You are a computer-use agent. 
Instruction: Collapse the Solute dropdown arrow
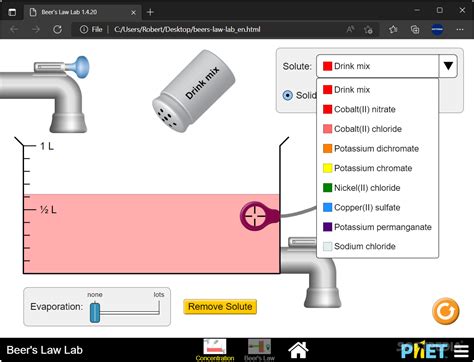click(448, 66)
